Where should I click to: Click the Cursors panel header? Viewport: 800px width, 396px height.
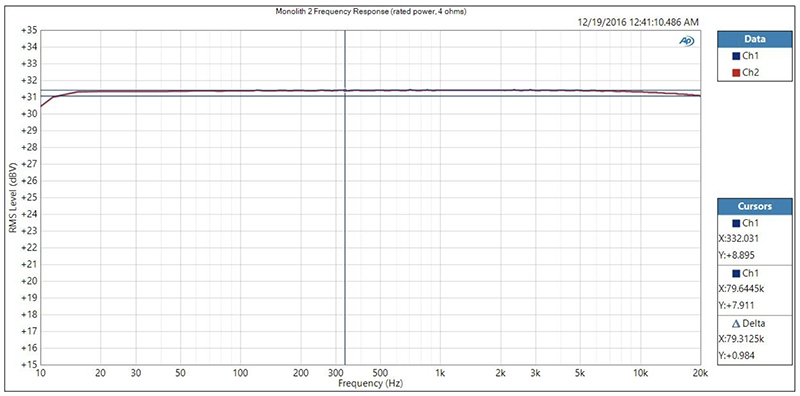pos(755,206)
